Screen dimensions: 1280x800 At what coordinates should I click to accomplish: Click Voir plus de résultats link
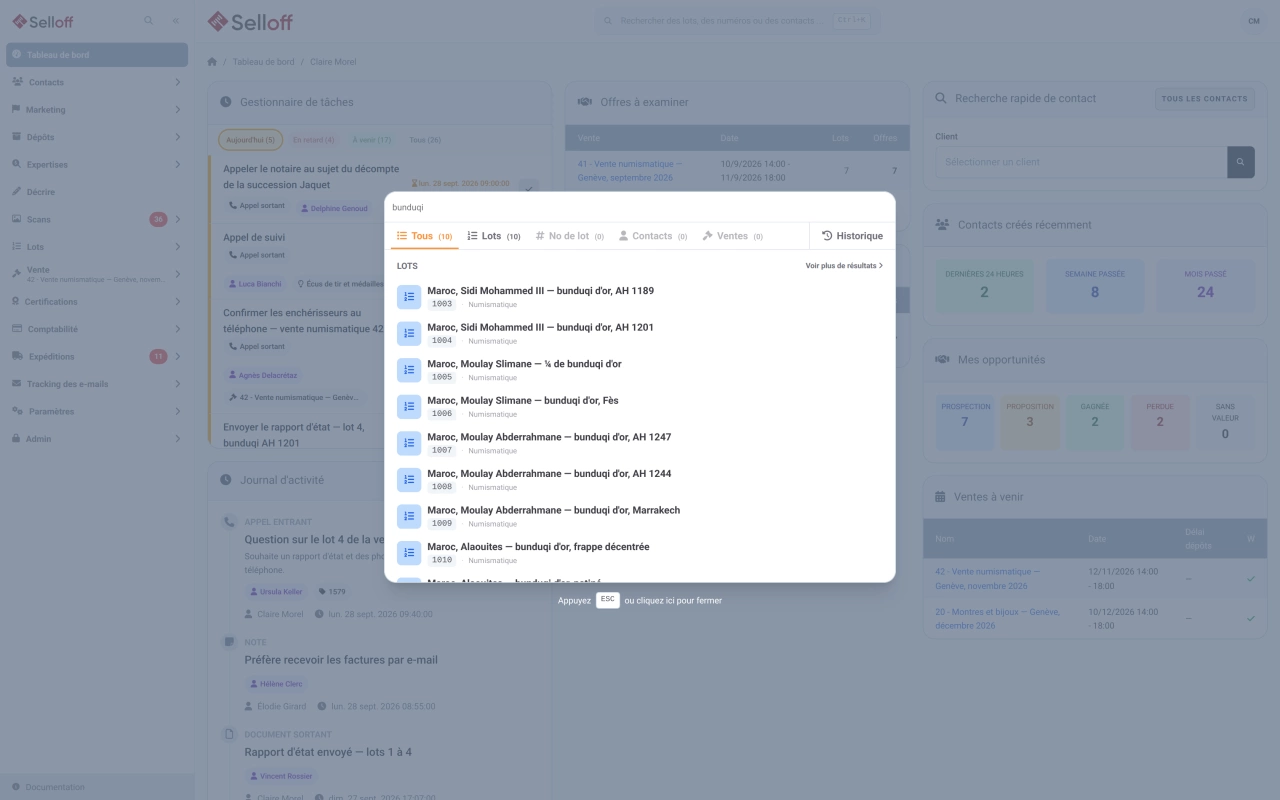click(x=844, y=266)
